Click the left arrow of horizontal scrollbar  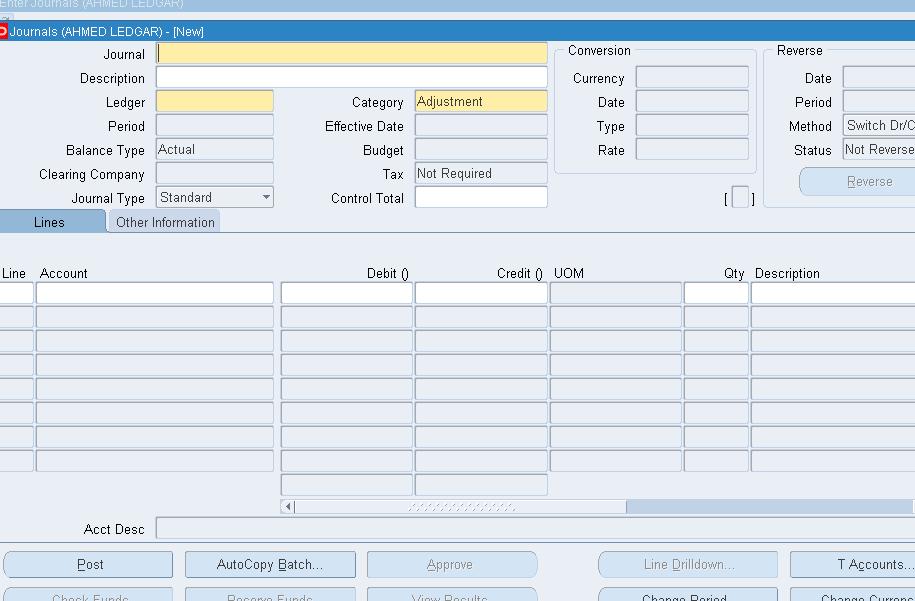tap(288, 507)
